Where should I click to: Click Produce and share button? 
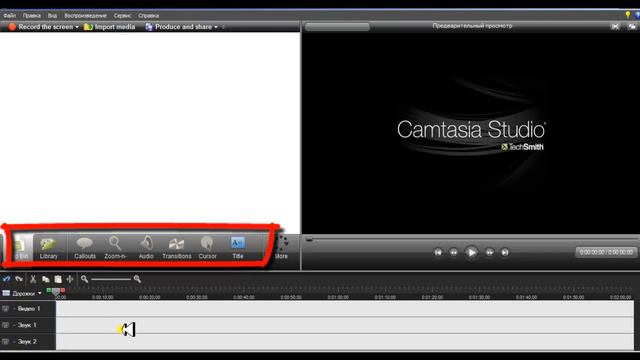179,27
